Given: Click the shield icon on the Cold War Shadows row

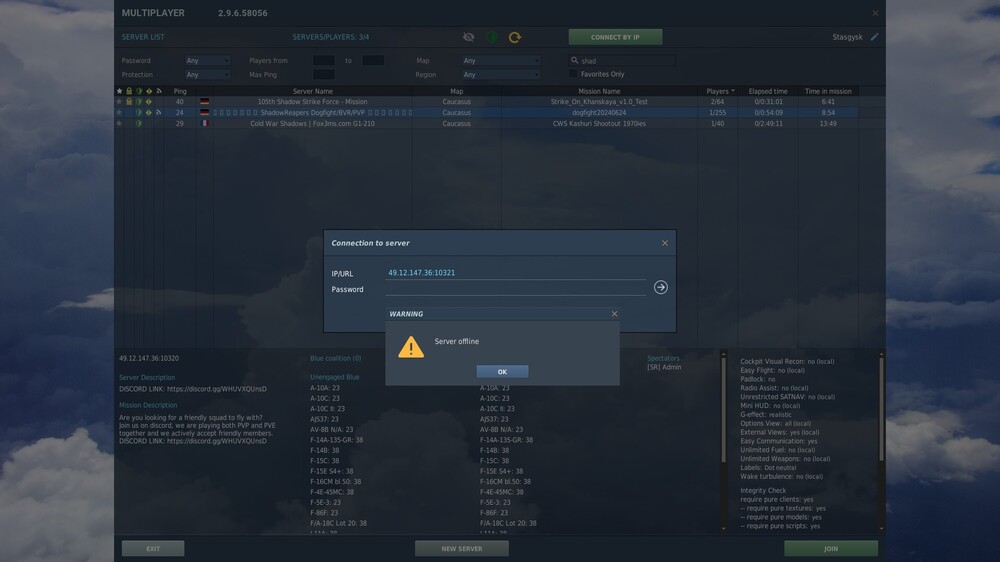Looking at the screenshot, I should (139, 123).
